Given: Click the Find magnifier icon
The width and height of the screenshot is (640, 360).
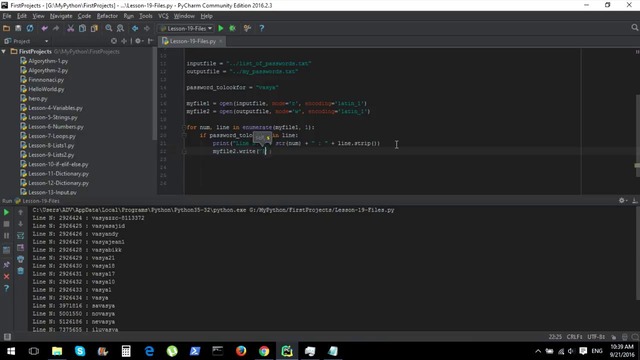Looking at the screenshot, I should (x=109, y=28).
